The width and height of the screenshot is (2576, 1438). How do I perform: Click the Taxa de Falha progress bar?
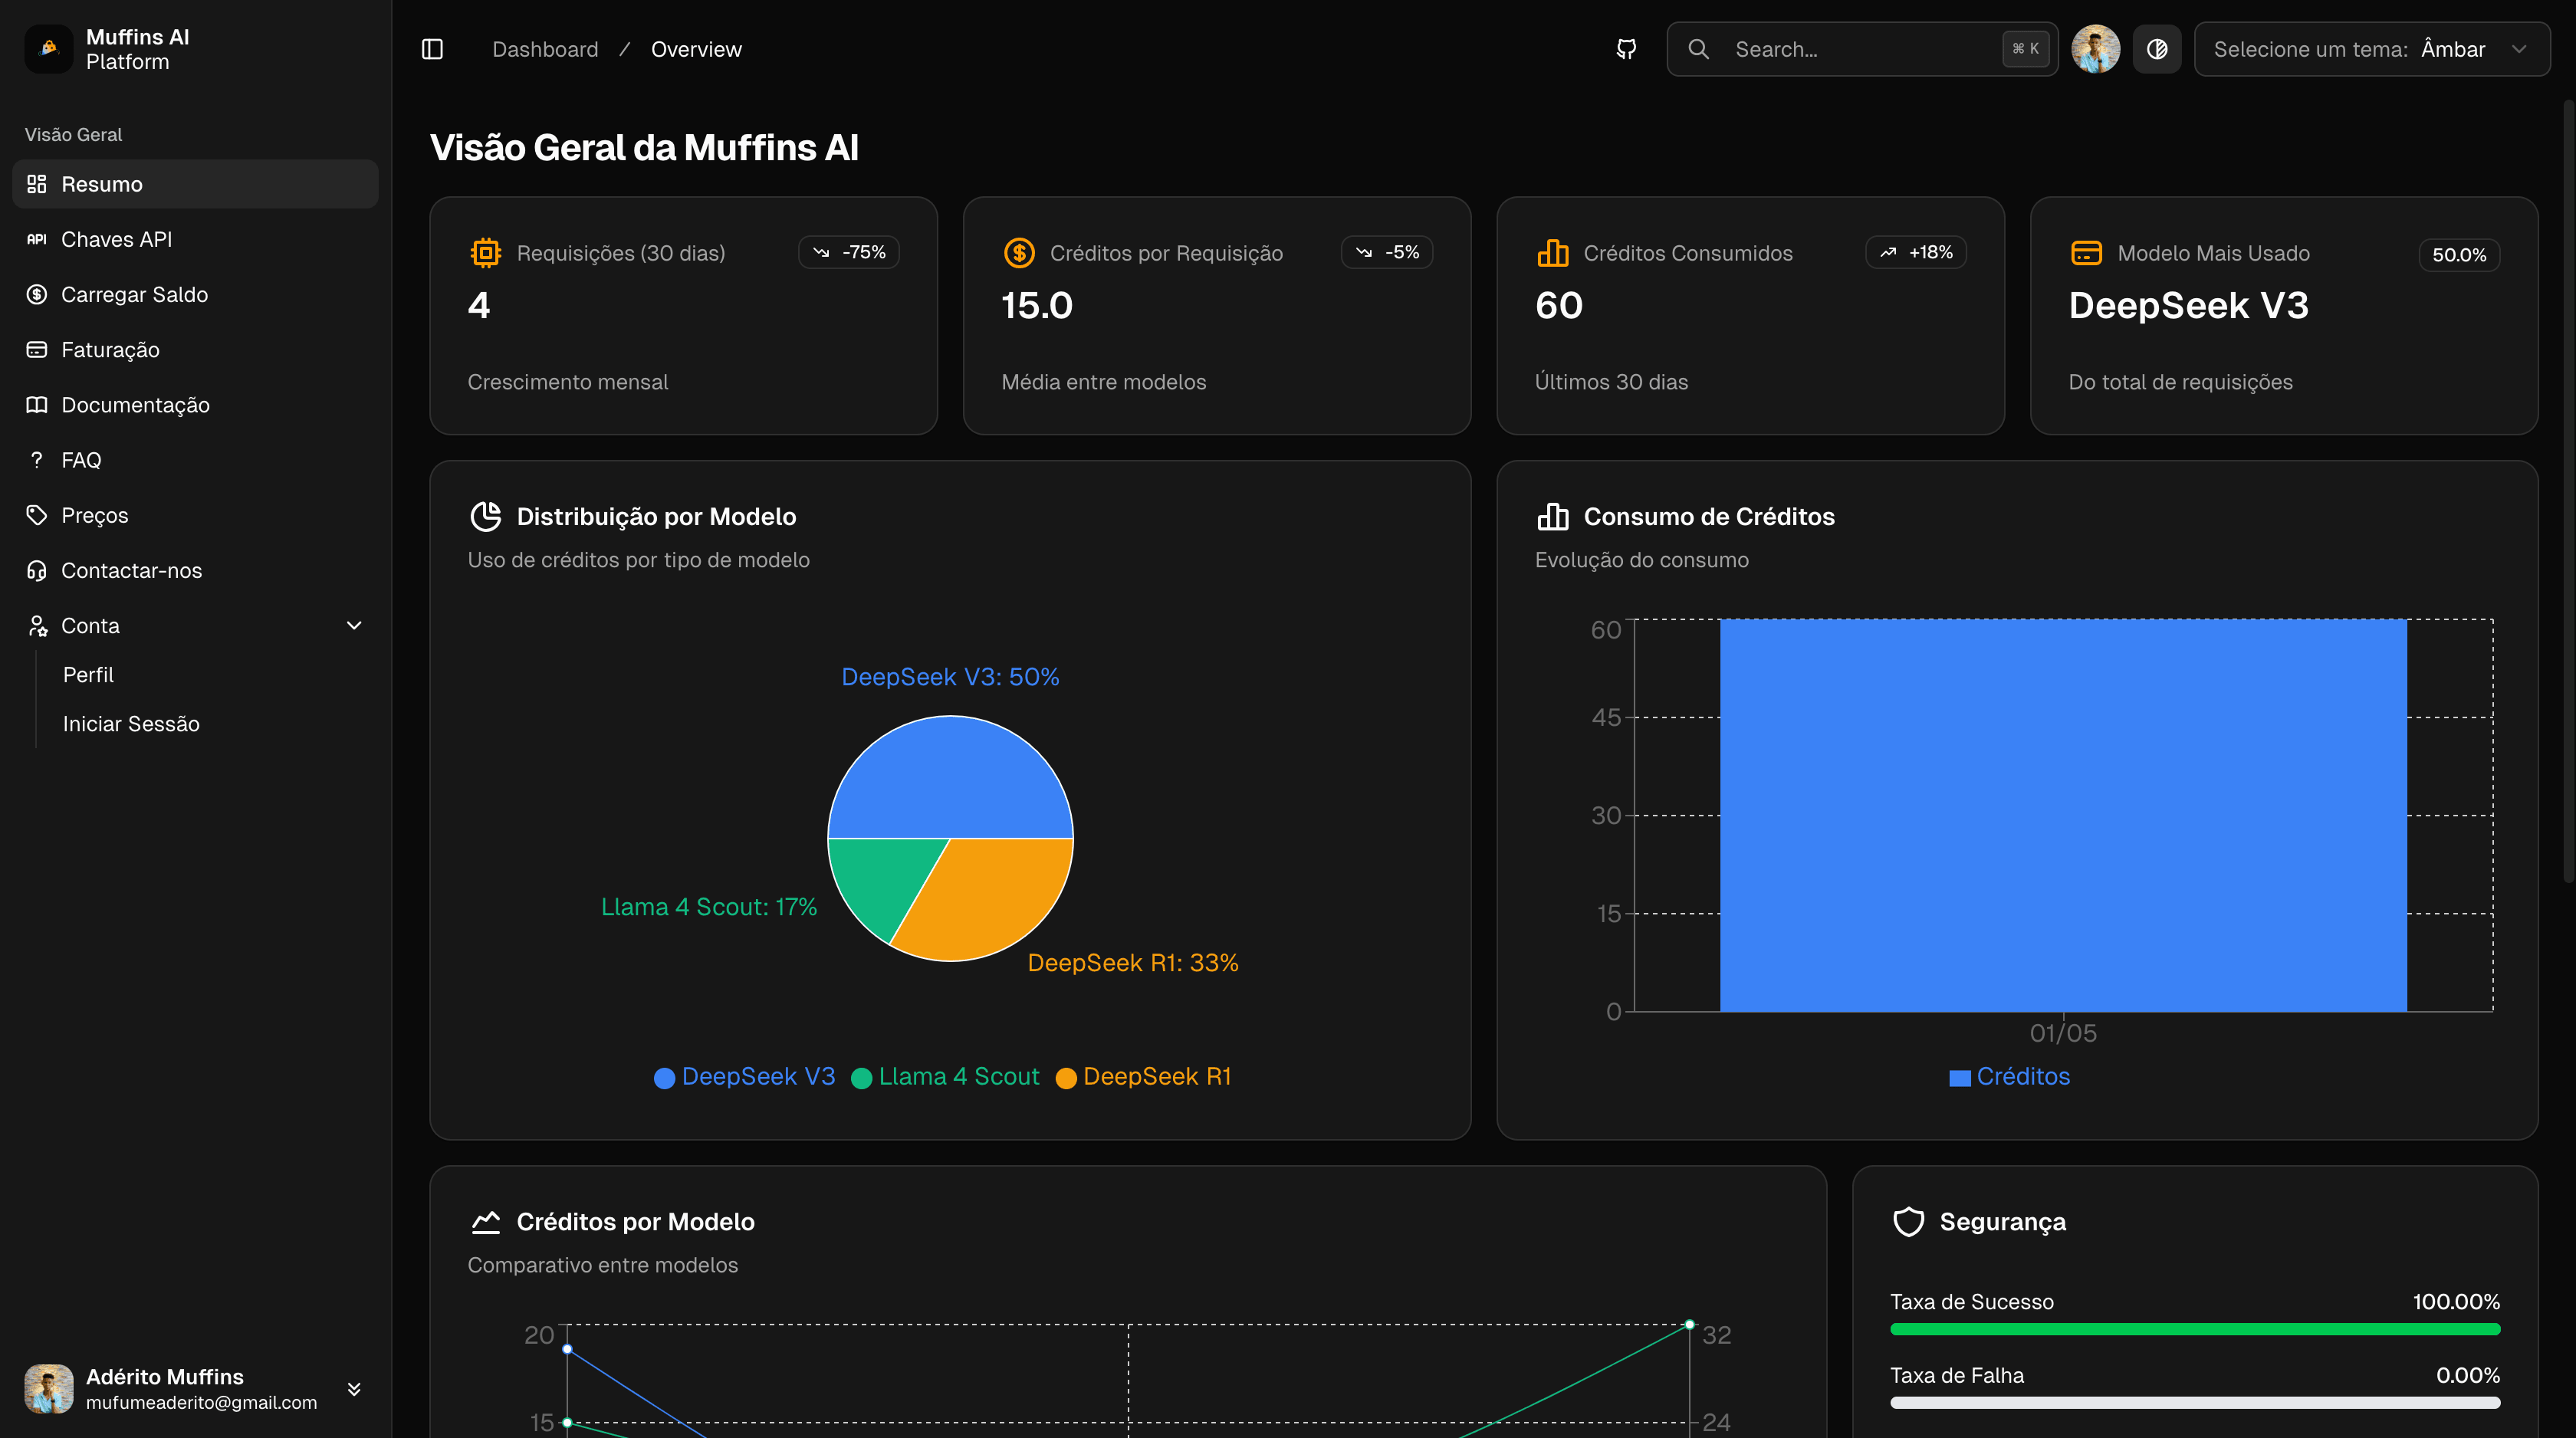pyautogui.click(x=2195, y=1403)
